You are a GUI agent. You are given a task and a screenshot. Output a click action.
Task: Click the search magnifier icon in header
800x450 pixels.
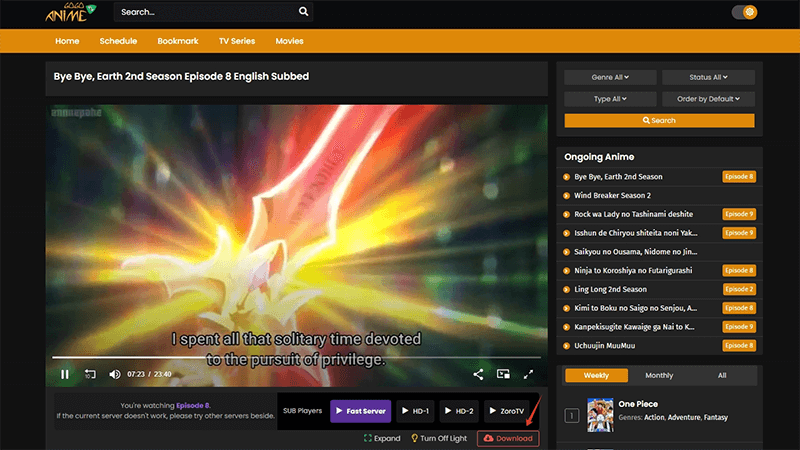point(303,11)
